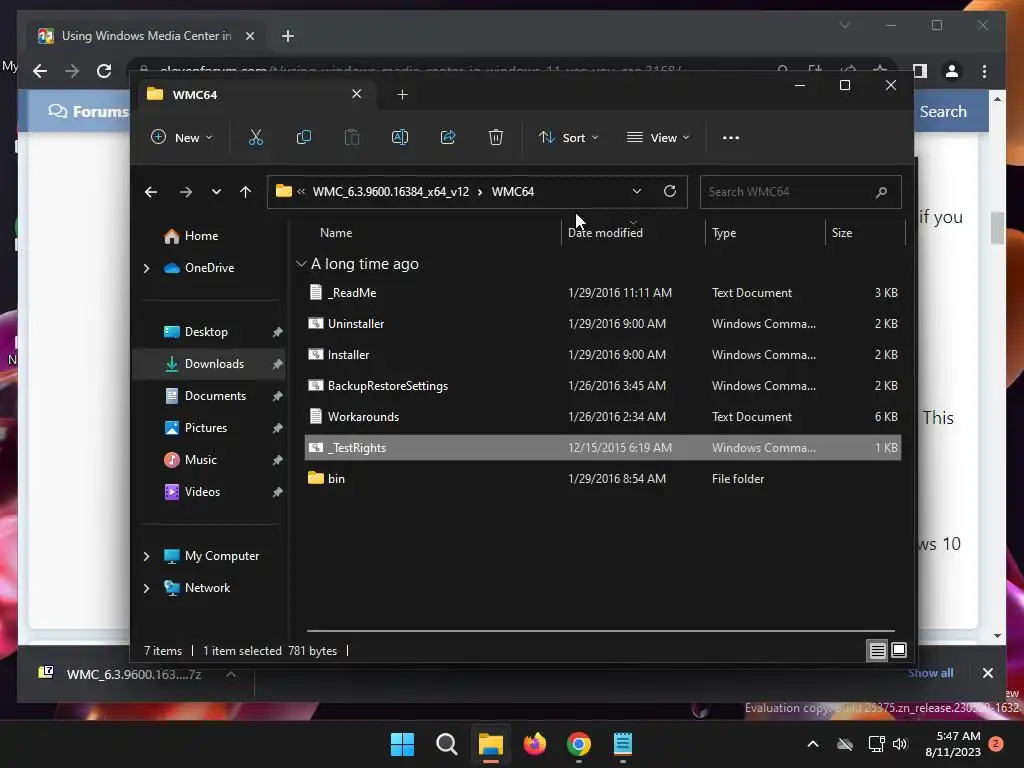The image size is (1024, 768).
Task: Toggle Chrome side panel
Action: [x=920, y=71]
